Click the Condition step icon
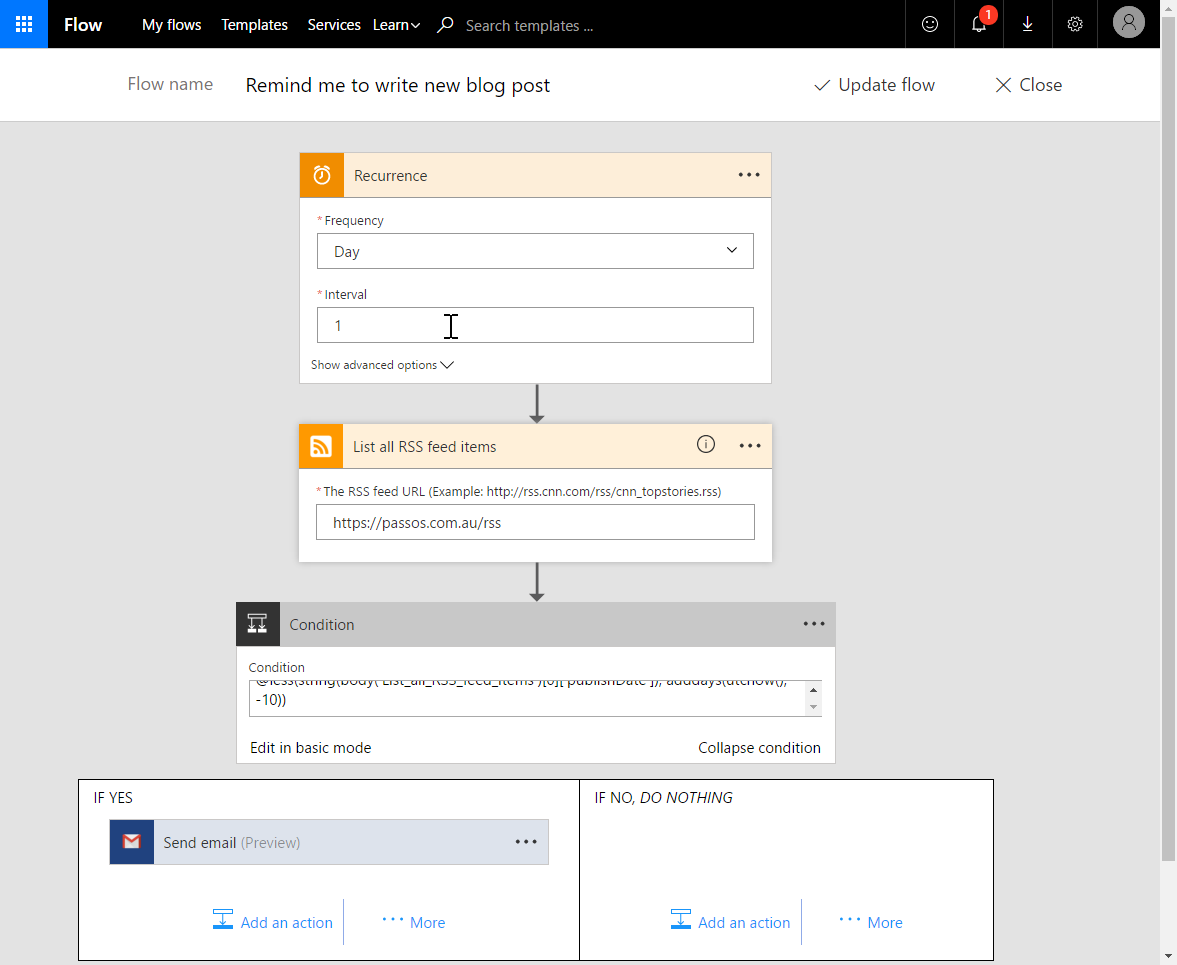The width and height of the screenshot is (1177, 965). click(258, 624)
